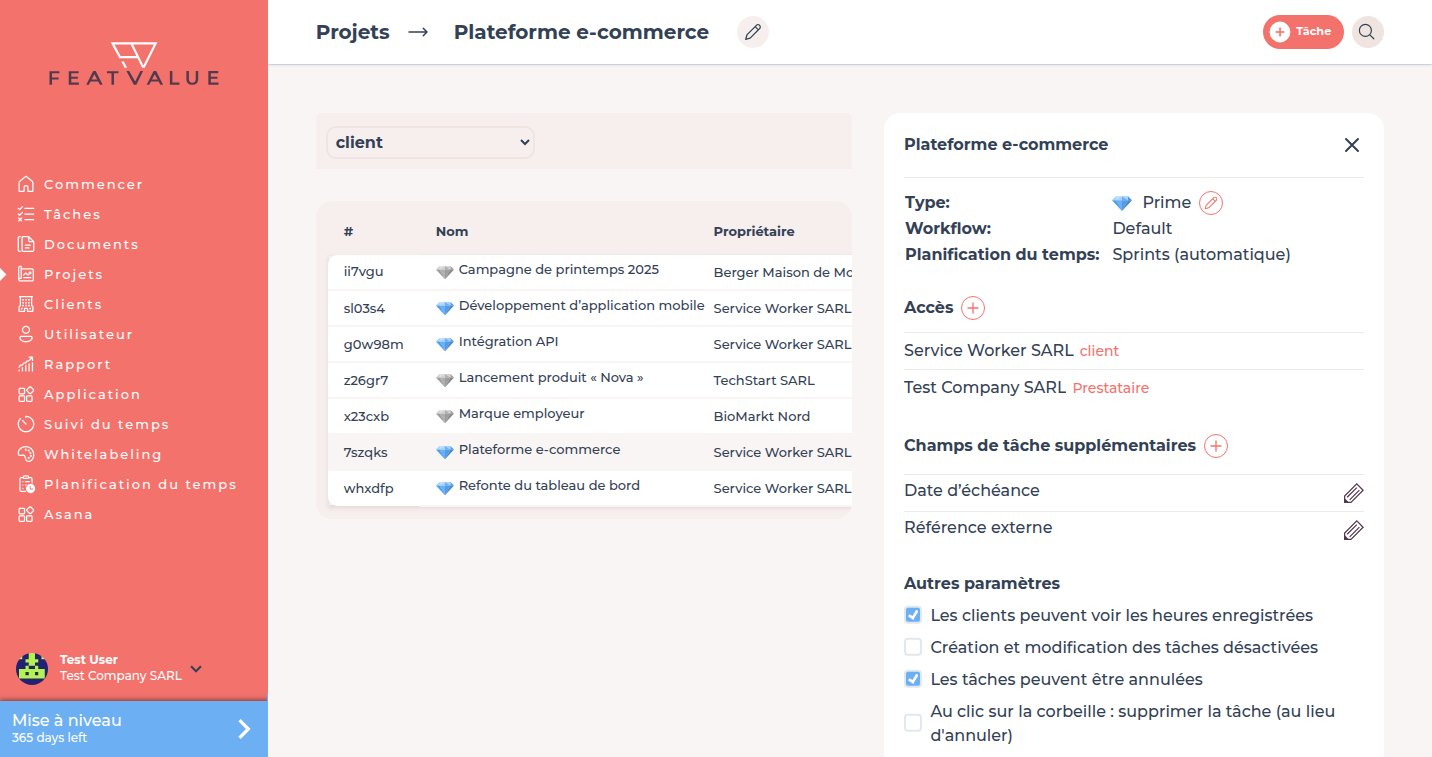Enable Création et modification des tâches désactivées
Image resolution: width=1432 pixels, height=757 pixels.
point(913,647)
